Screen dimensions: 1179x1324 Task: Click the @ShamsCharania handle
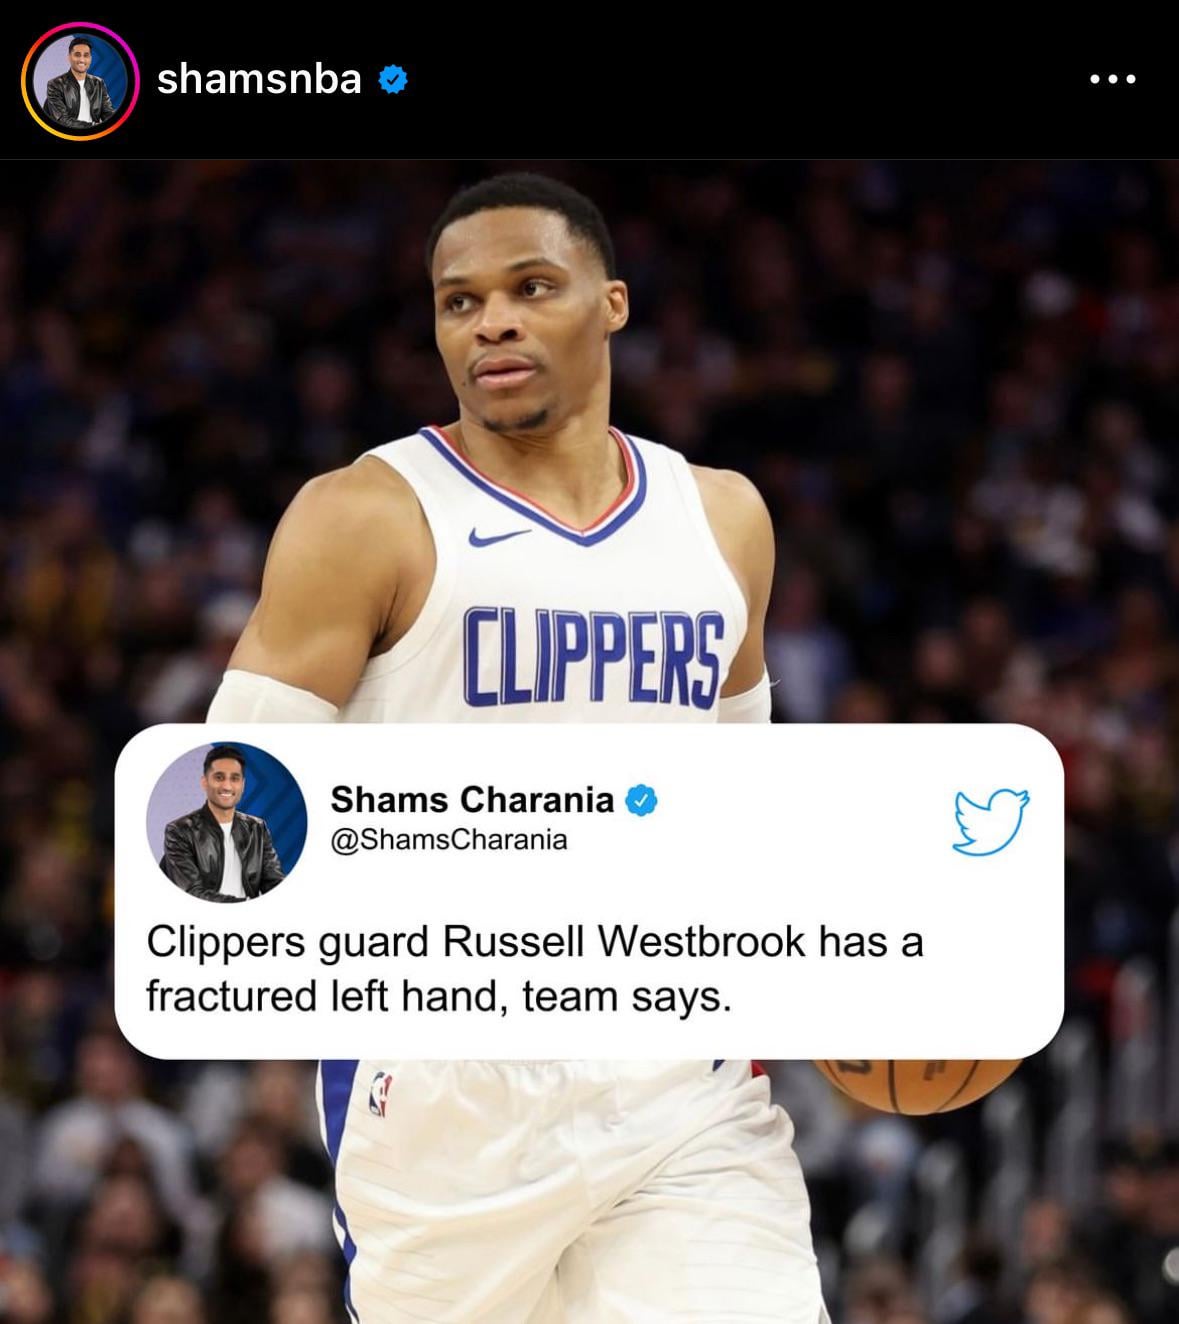[449, 839]
